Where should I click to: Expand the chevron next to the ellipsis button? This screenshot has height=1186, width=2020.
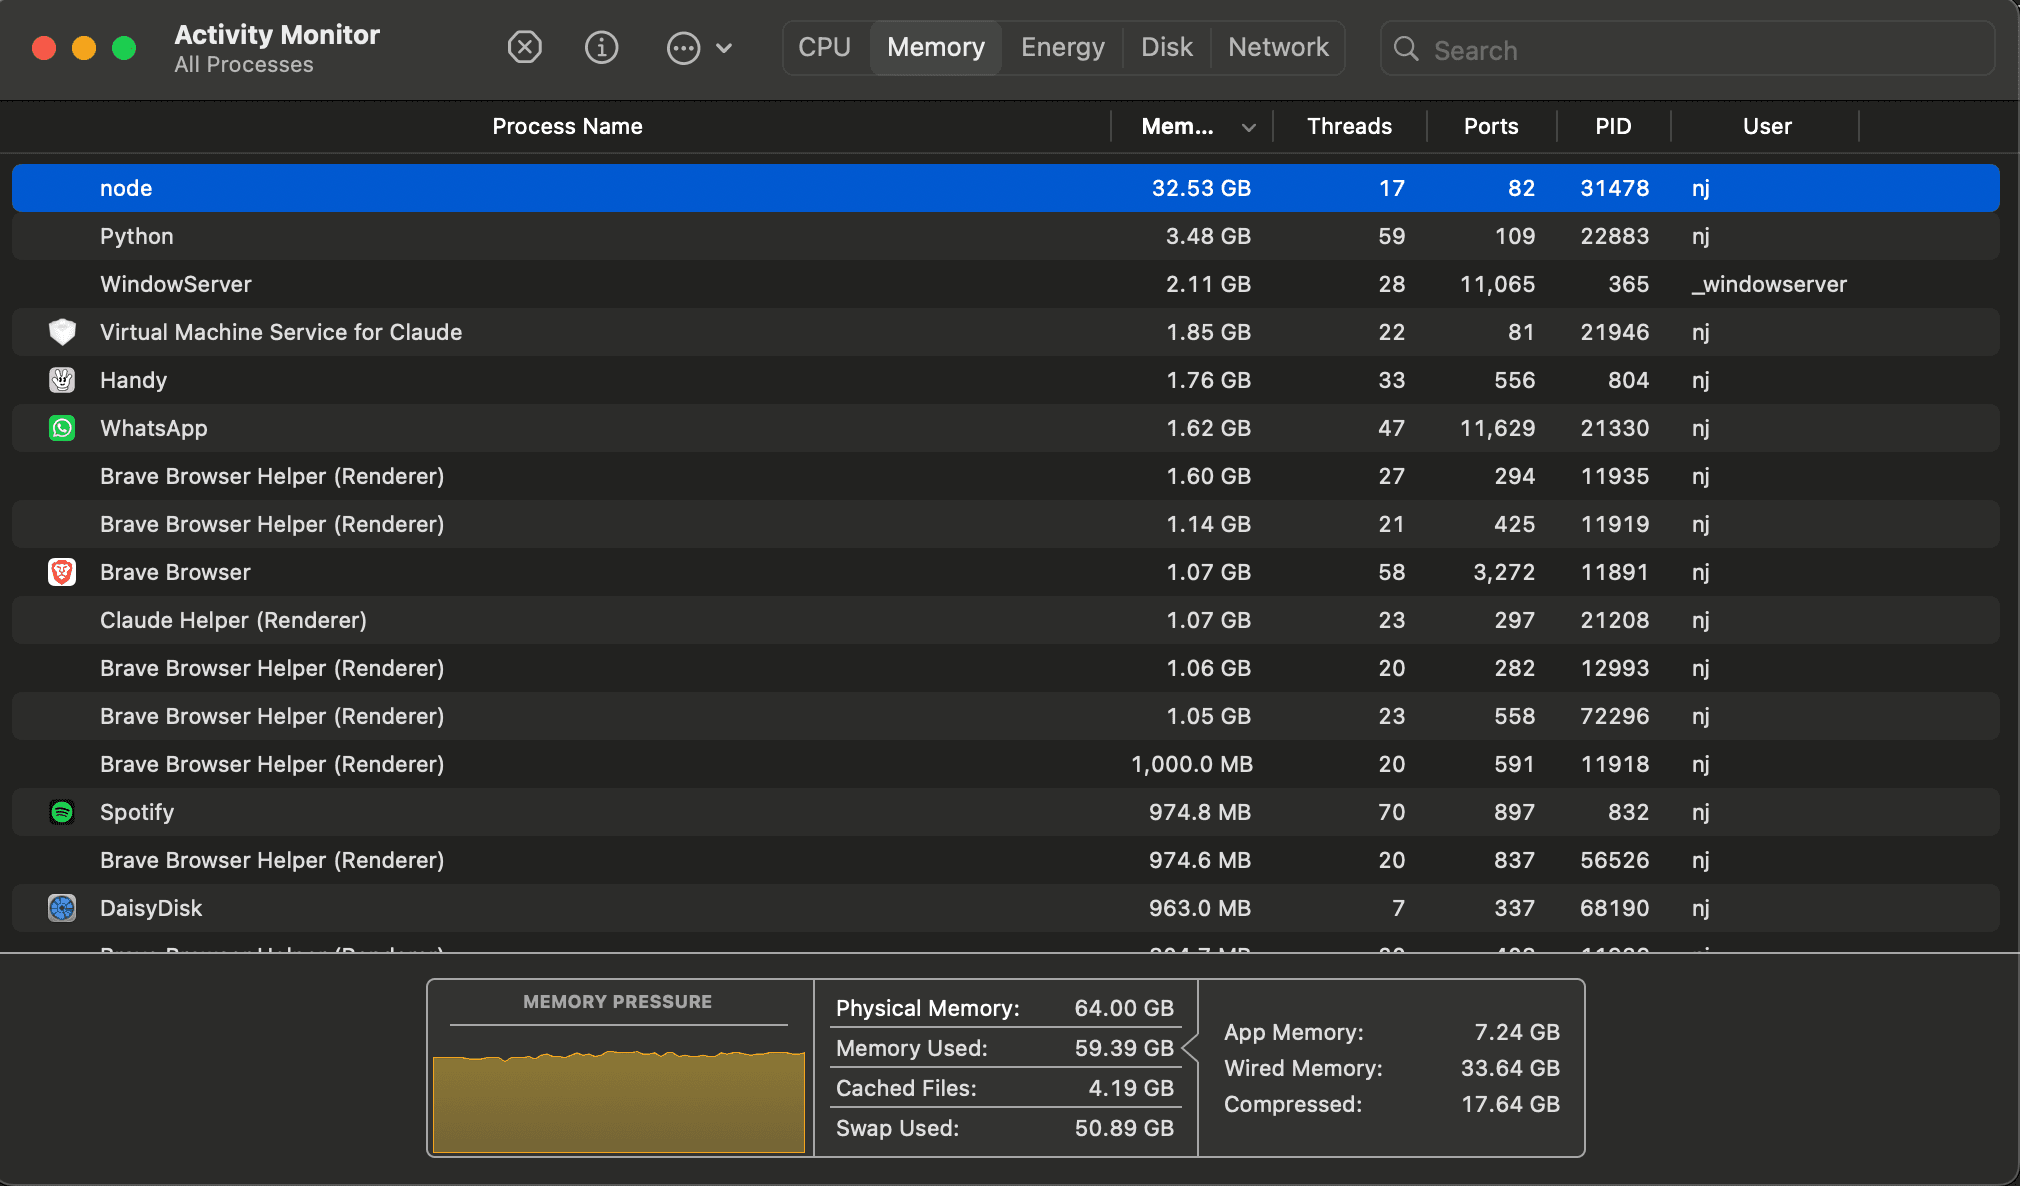[725, 48]
